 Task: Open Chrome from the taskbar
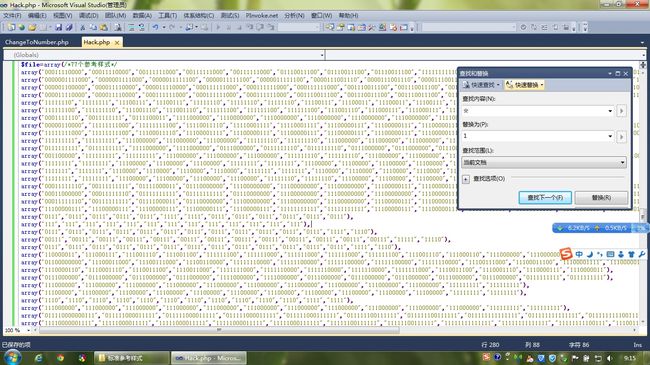(x=61, y=358)
